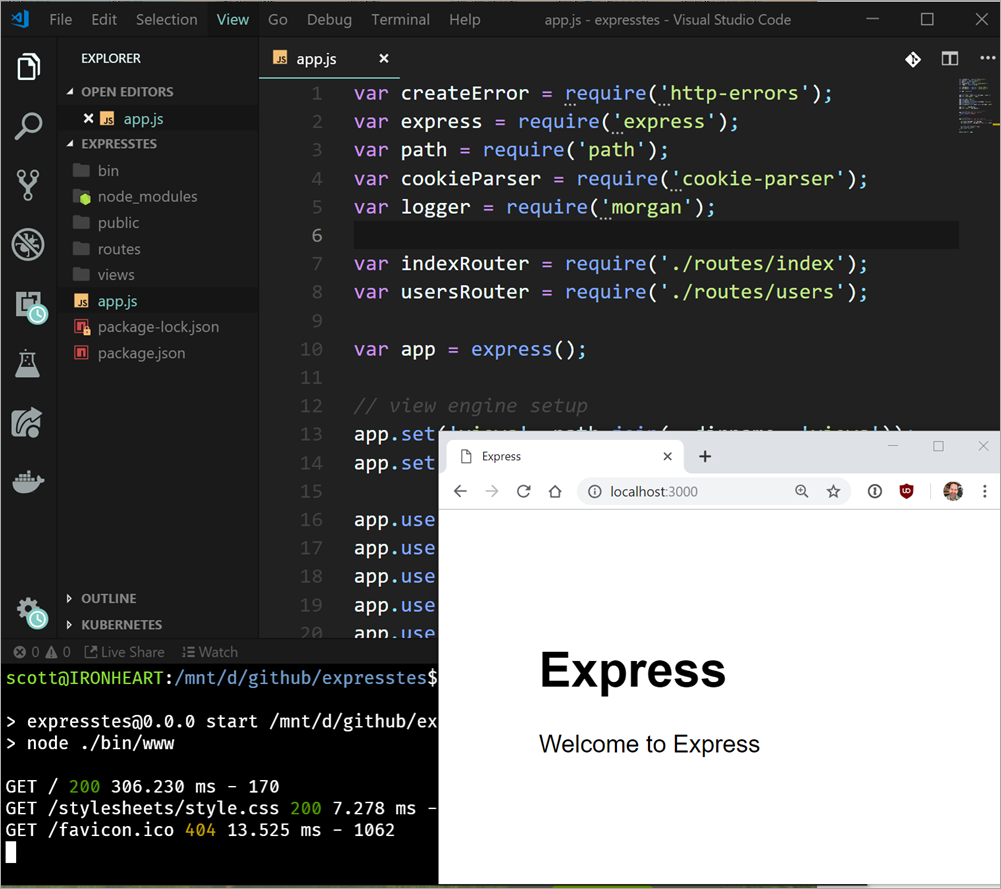Click the zoom magnifier in address bar

801,491
